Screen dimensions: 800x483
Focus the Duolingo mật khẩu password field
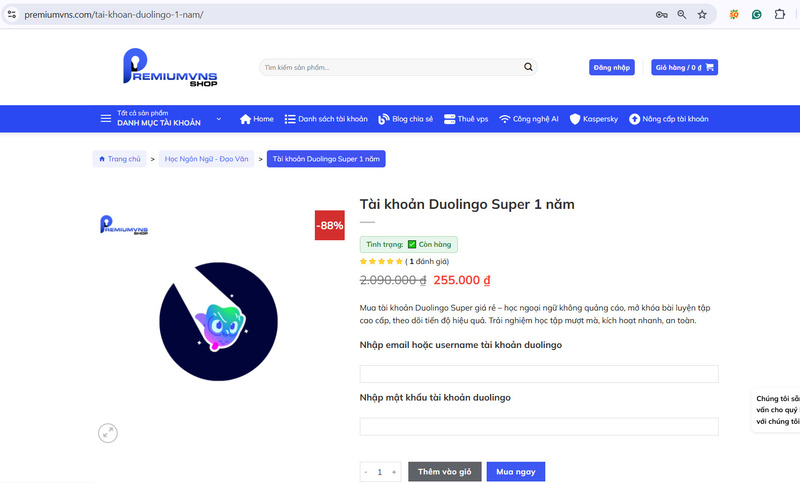pos(539,426)
